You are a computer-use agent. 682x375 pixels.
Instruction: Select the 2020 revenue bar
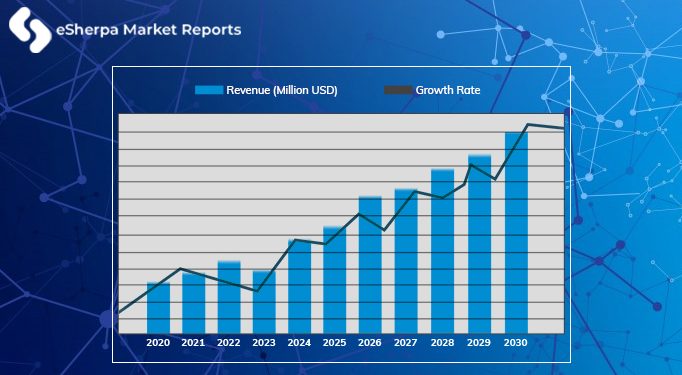[x=158, y=308]
